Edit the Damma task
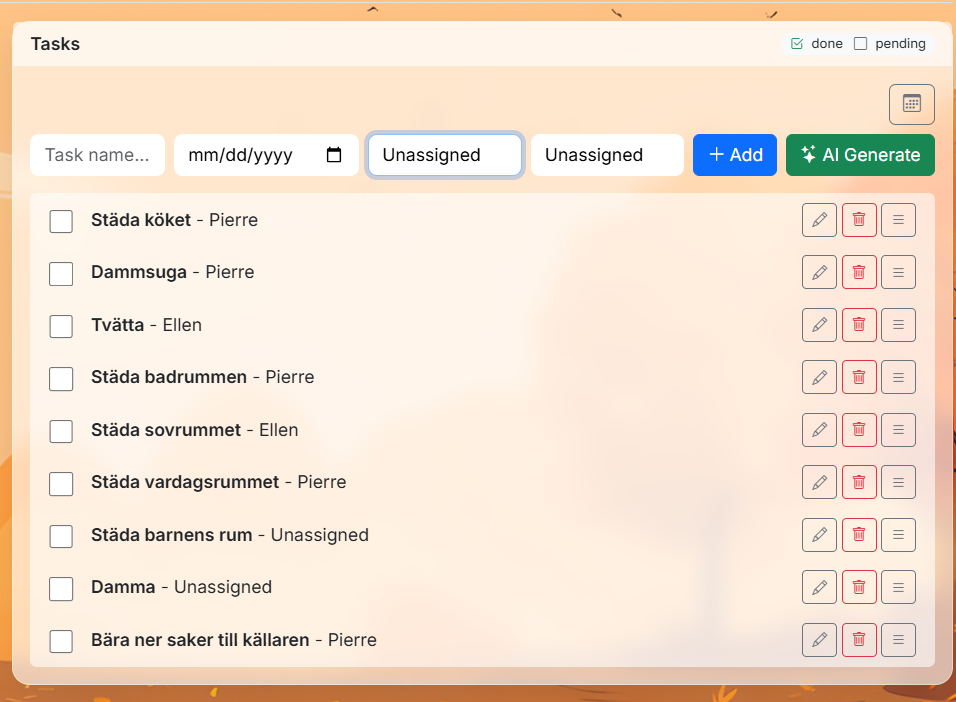956x702 pixels. [819, 587]
